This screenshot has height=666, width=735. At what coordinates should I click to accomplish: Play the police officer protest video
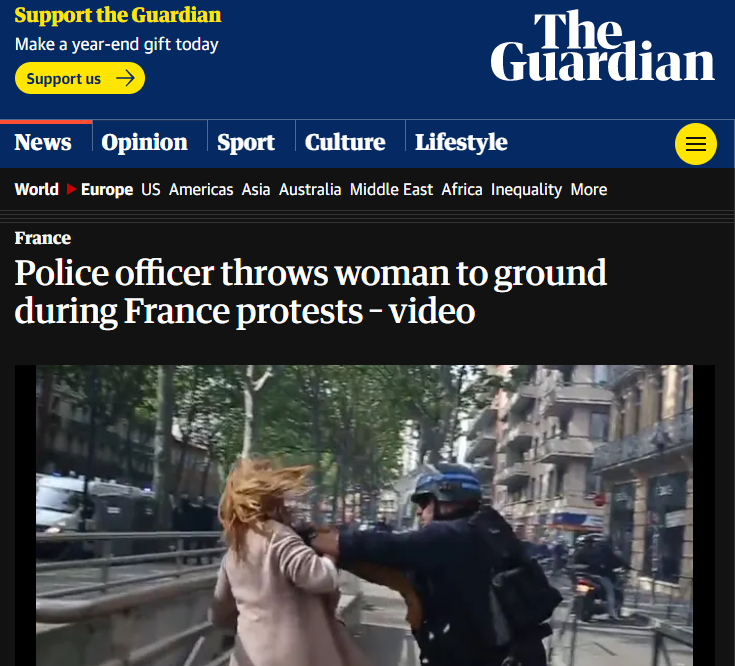[x=365, y=516]
